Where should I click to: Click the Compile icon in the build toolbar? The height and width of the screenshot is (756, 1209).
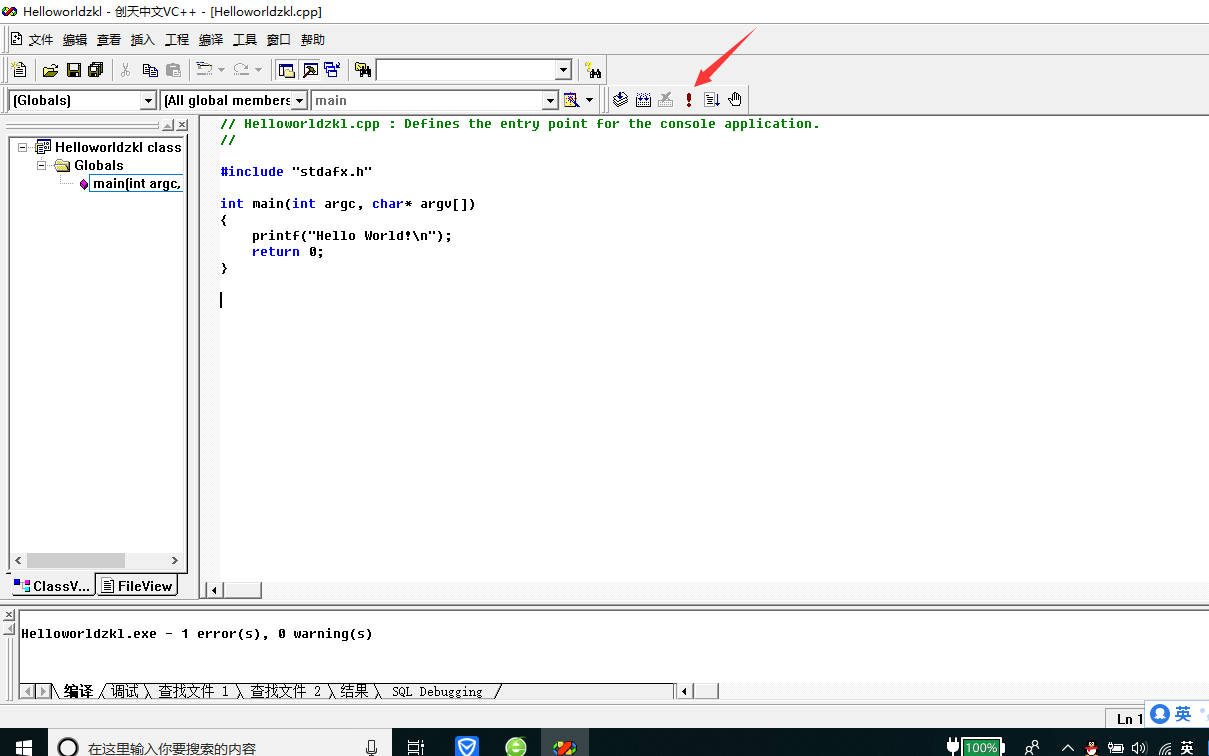pyautogui.click(x=620, y=100)
